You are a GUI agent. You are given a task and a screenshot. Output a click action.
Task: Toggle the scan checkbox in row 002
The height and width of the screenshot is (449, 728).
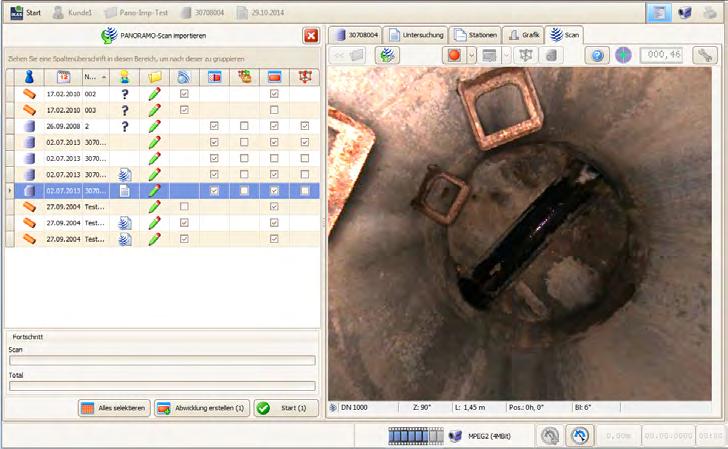184,94
